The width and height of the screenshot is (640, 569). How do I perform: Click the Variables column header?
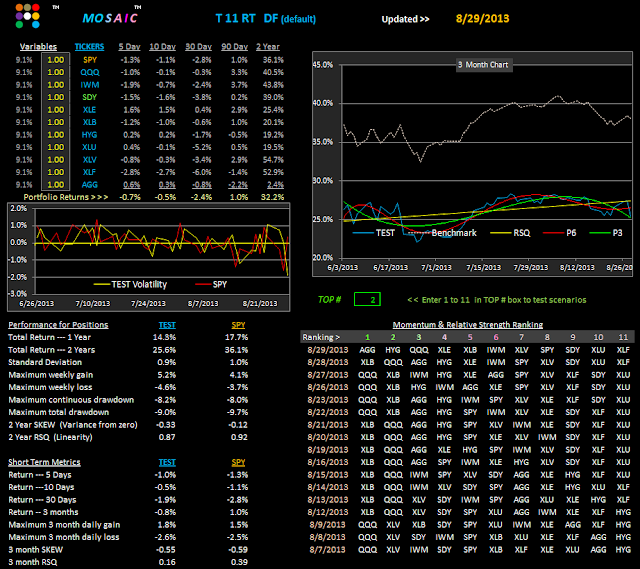click(38, 47)
